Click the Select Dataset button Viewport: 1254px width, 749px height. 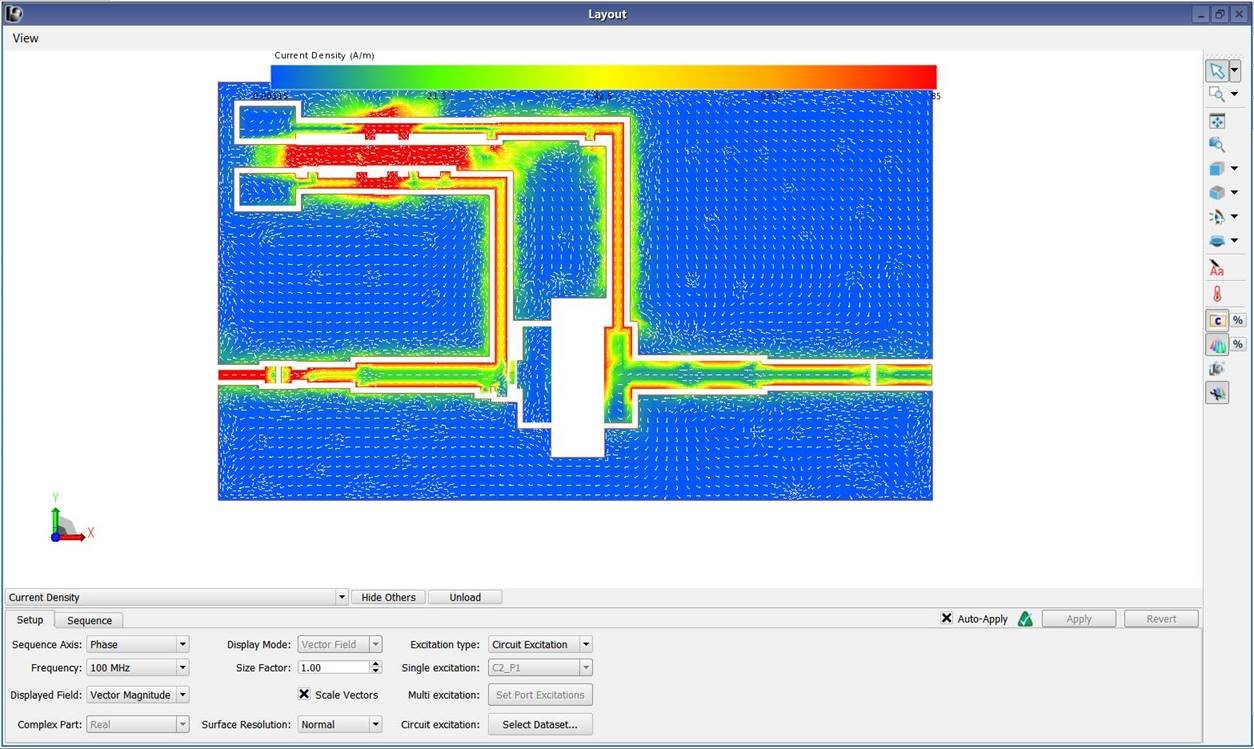[540, 724]
